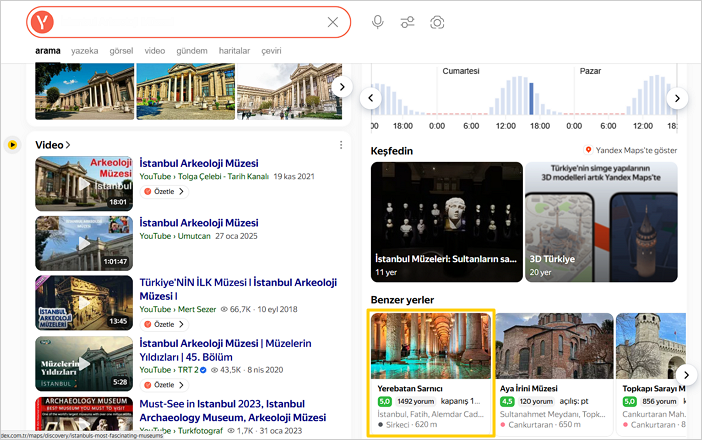702x440 pixels.
Task: Open Aya İrini Müzesi place card
Action: 554,374
